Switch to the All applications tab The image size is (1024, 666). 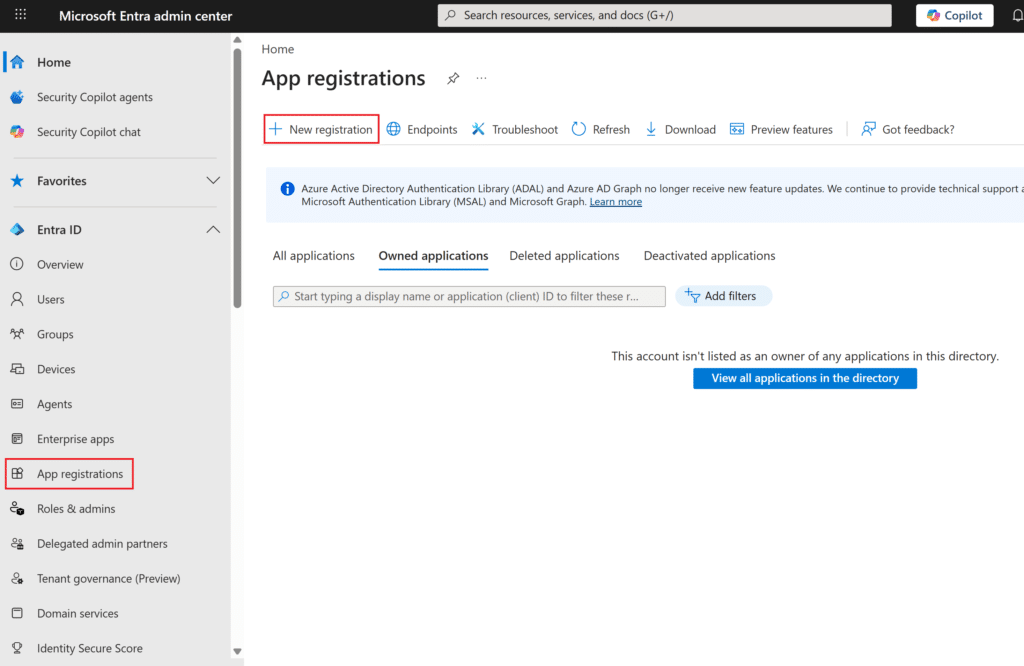tap(313, 256)
